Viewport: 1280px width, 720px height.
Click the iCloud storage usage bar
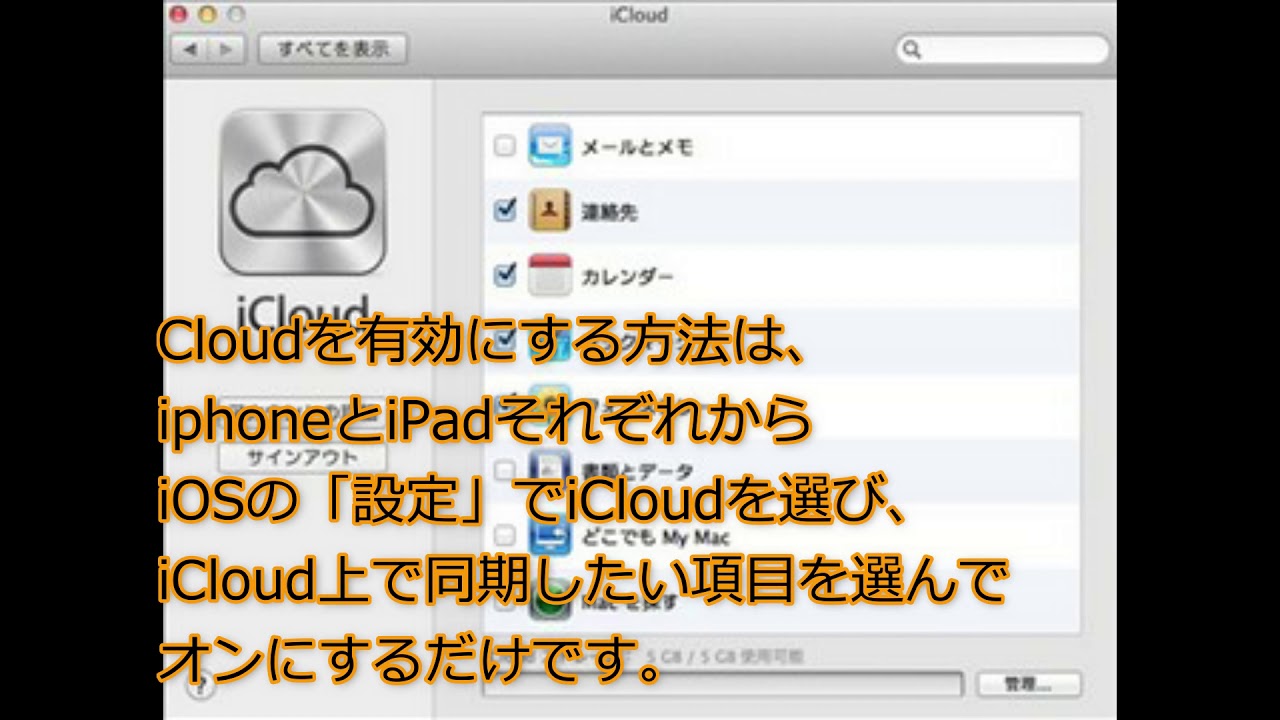pyautogui.click(x=722, y=685)
